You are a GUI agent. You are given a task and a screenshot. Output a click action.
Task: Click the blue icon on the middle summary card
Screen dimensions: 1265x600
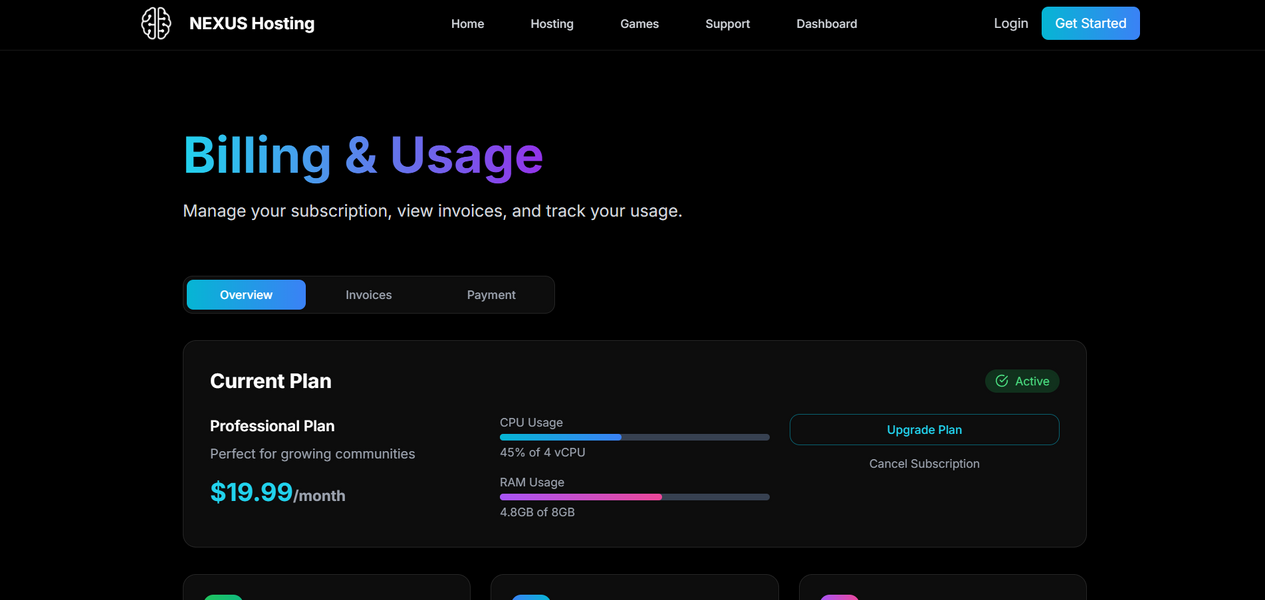tap(531, 597)
